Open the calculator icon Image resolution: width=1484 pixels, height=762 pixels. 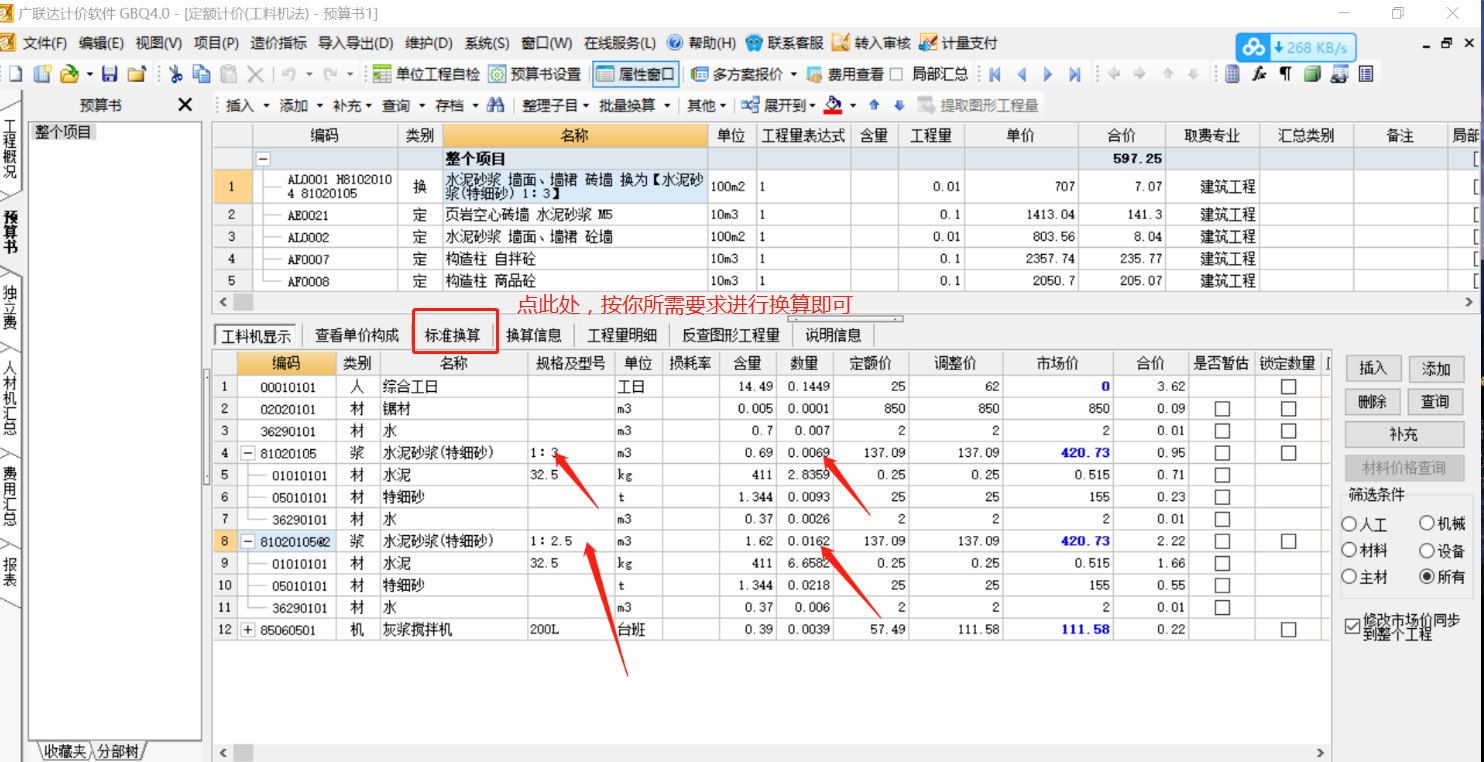[x=1233, y=74]
